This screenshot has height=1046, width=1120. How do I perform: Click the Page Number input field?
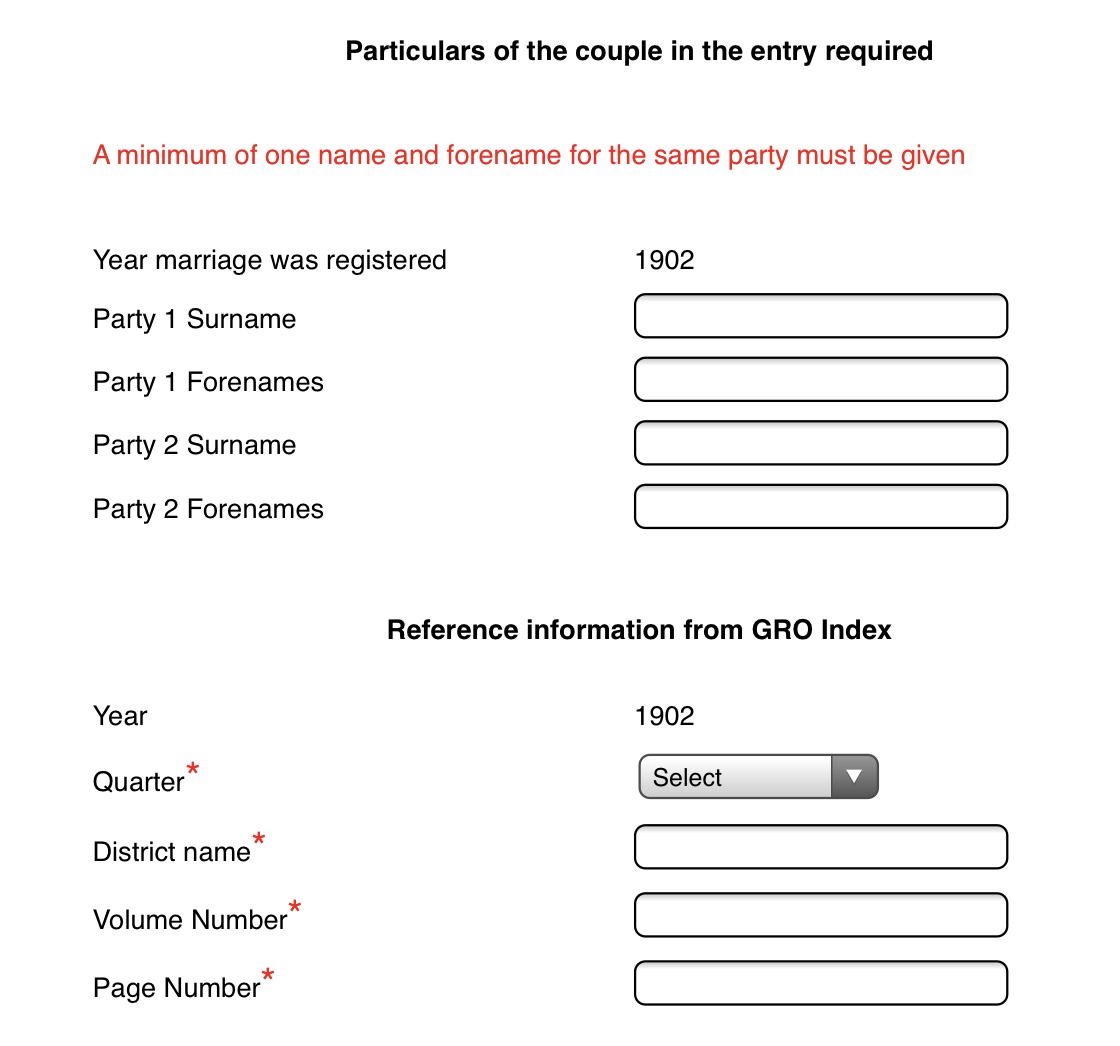click(x=820, y=983)
